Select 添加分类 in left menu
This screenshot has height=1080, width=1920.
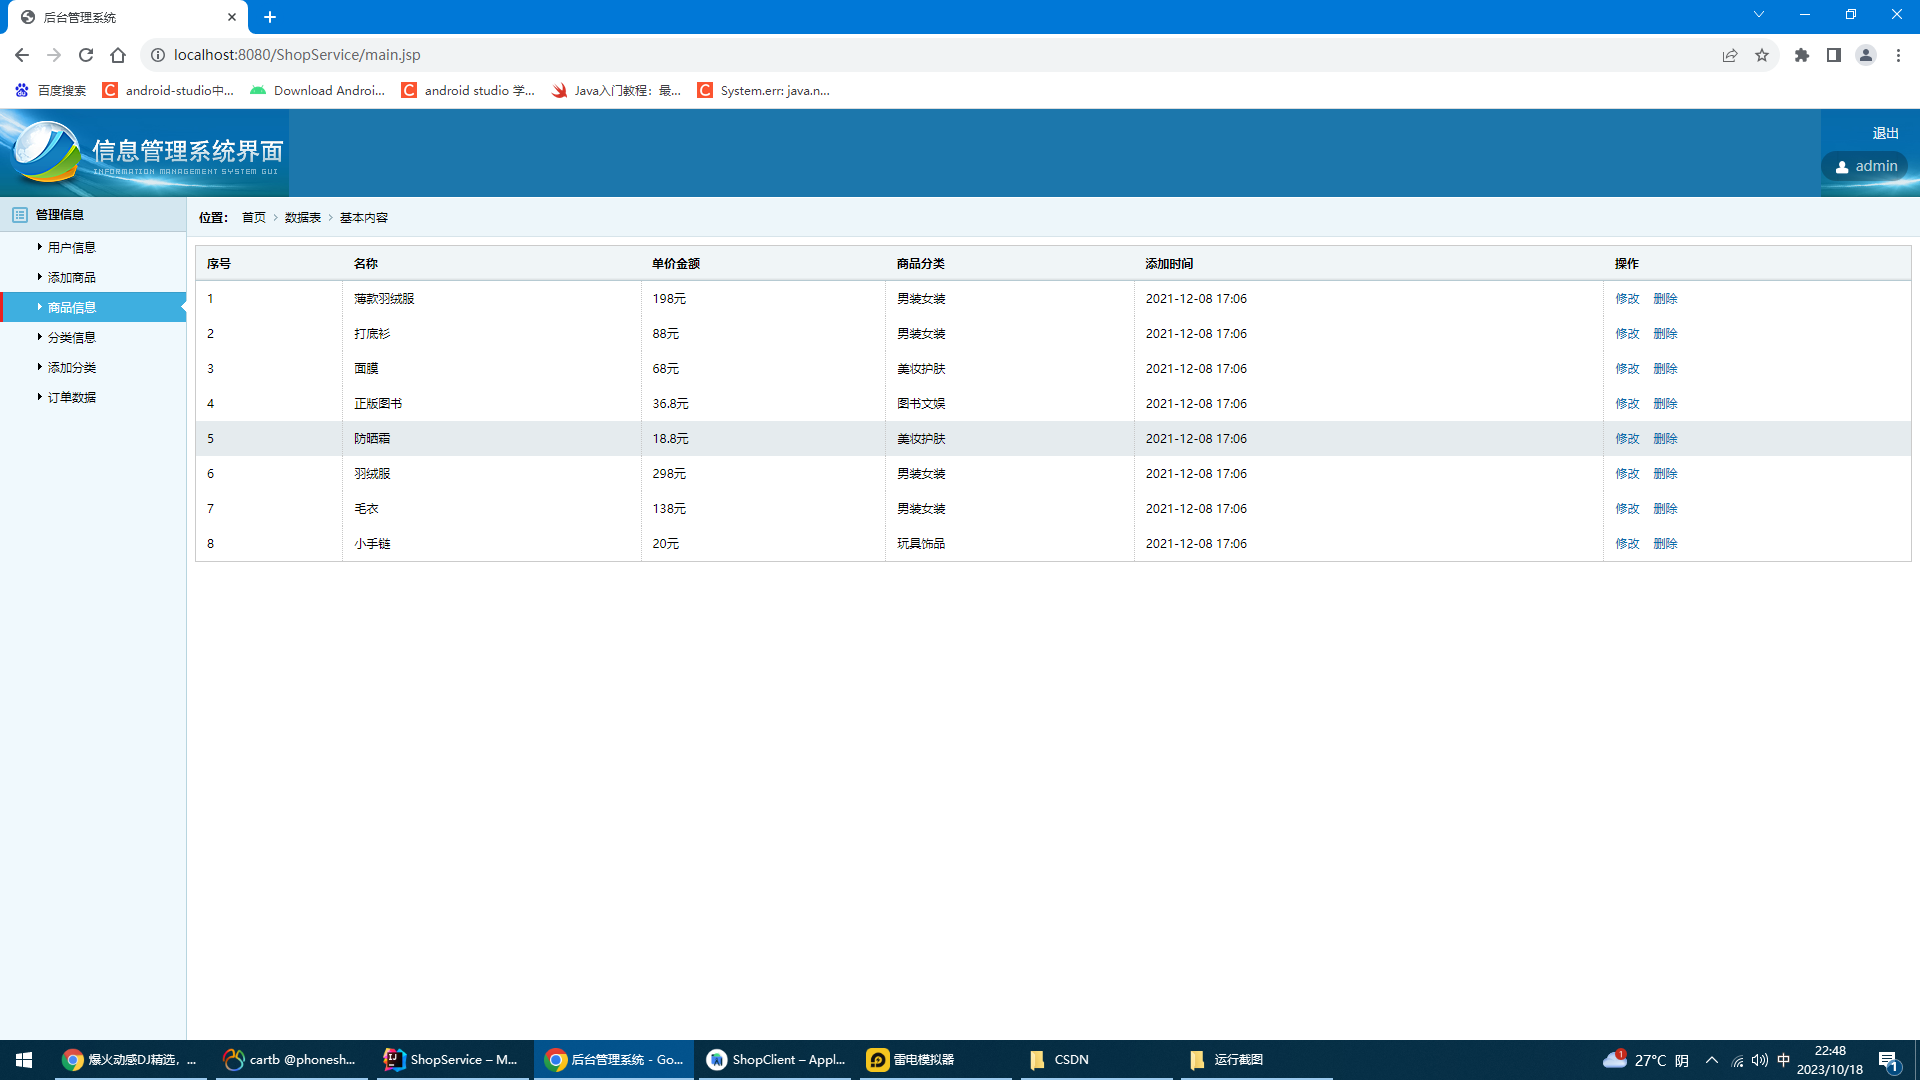click(x=71, y=367)
